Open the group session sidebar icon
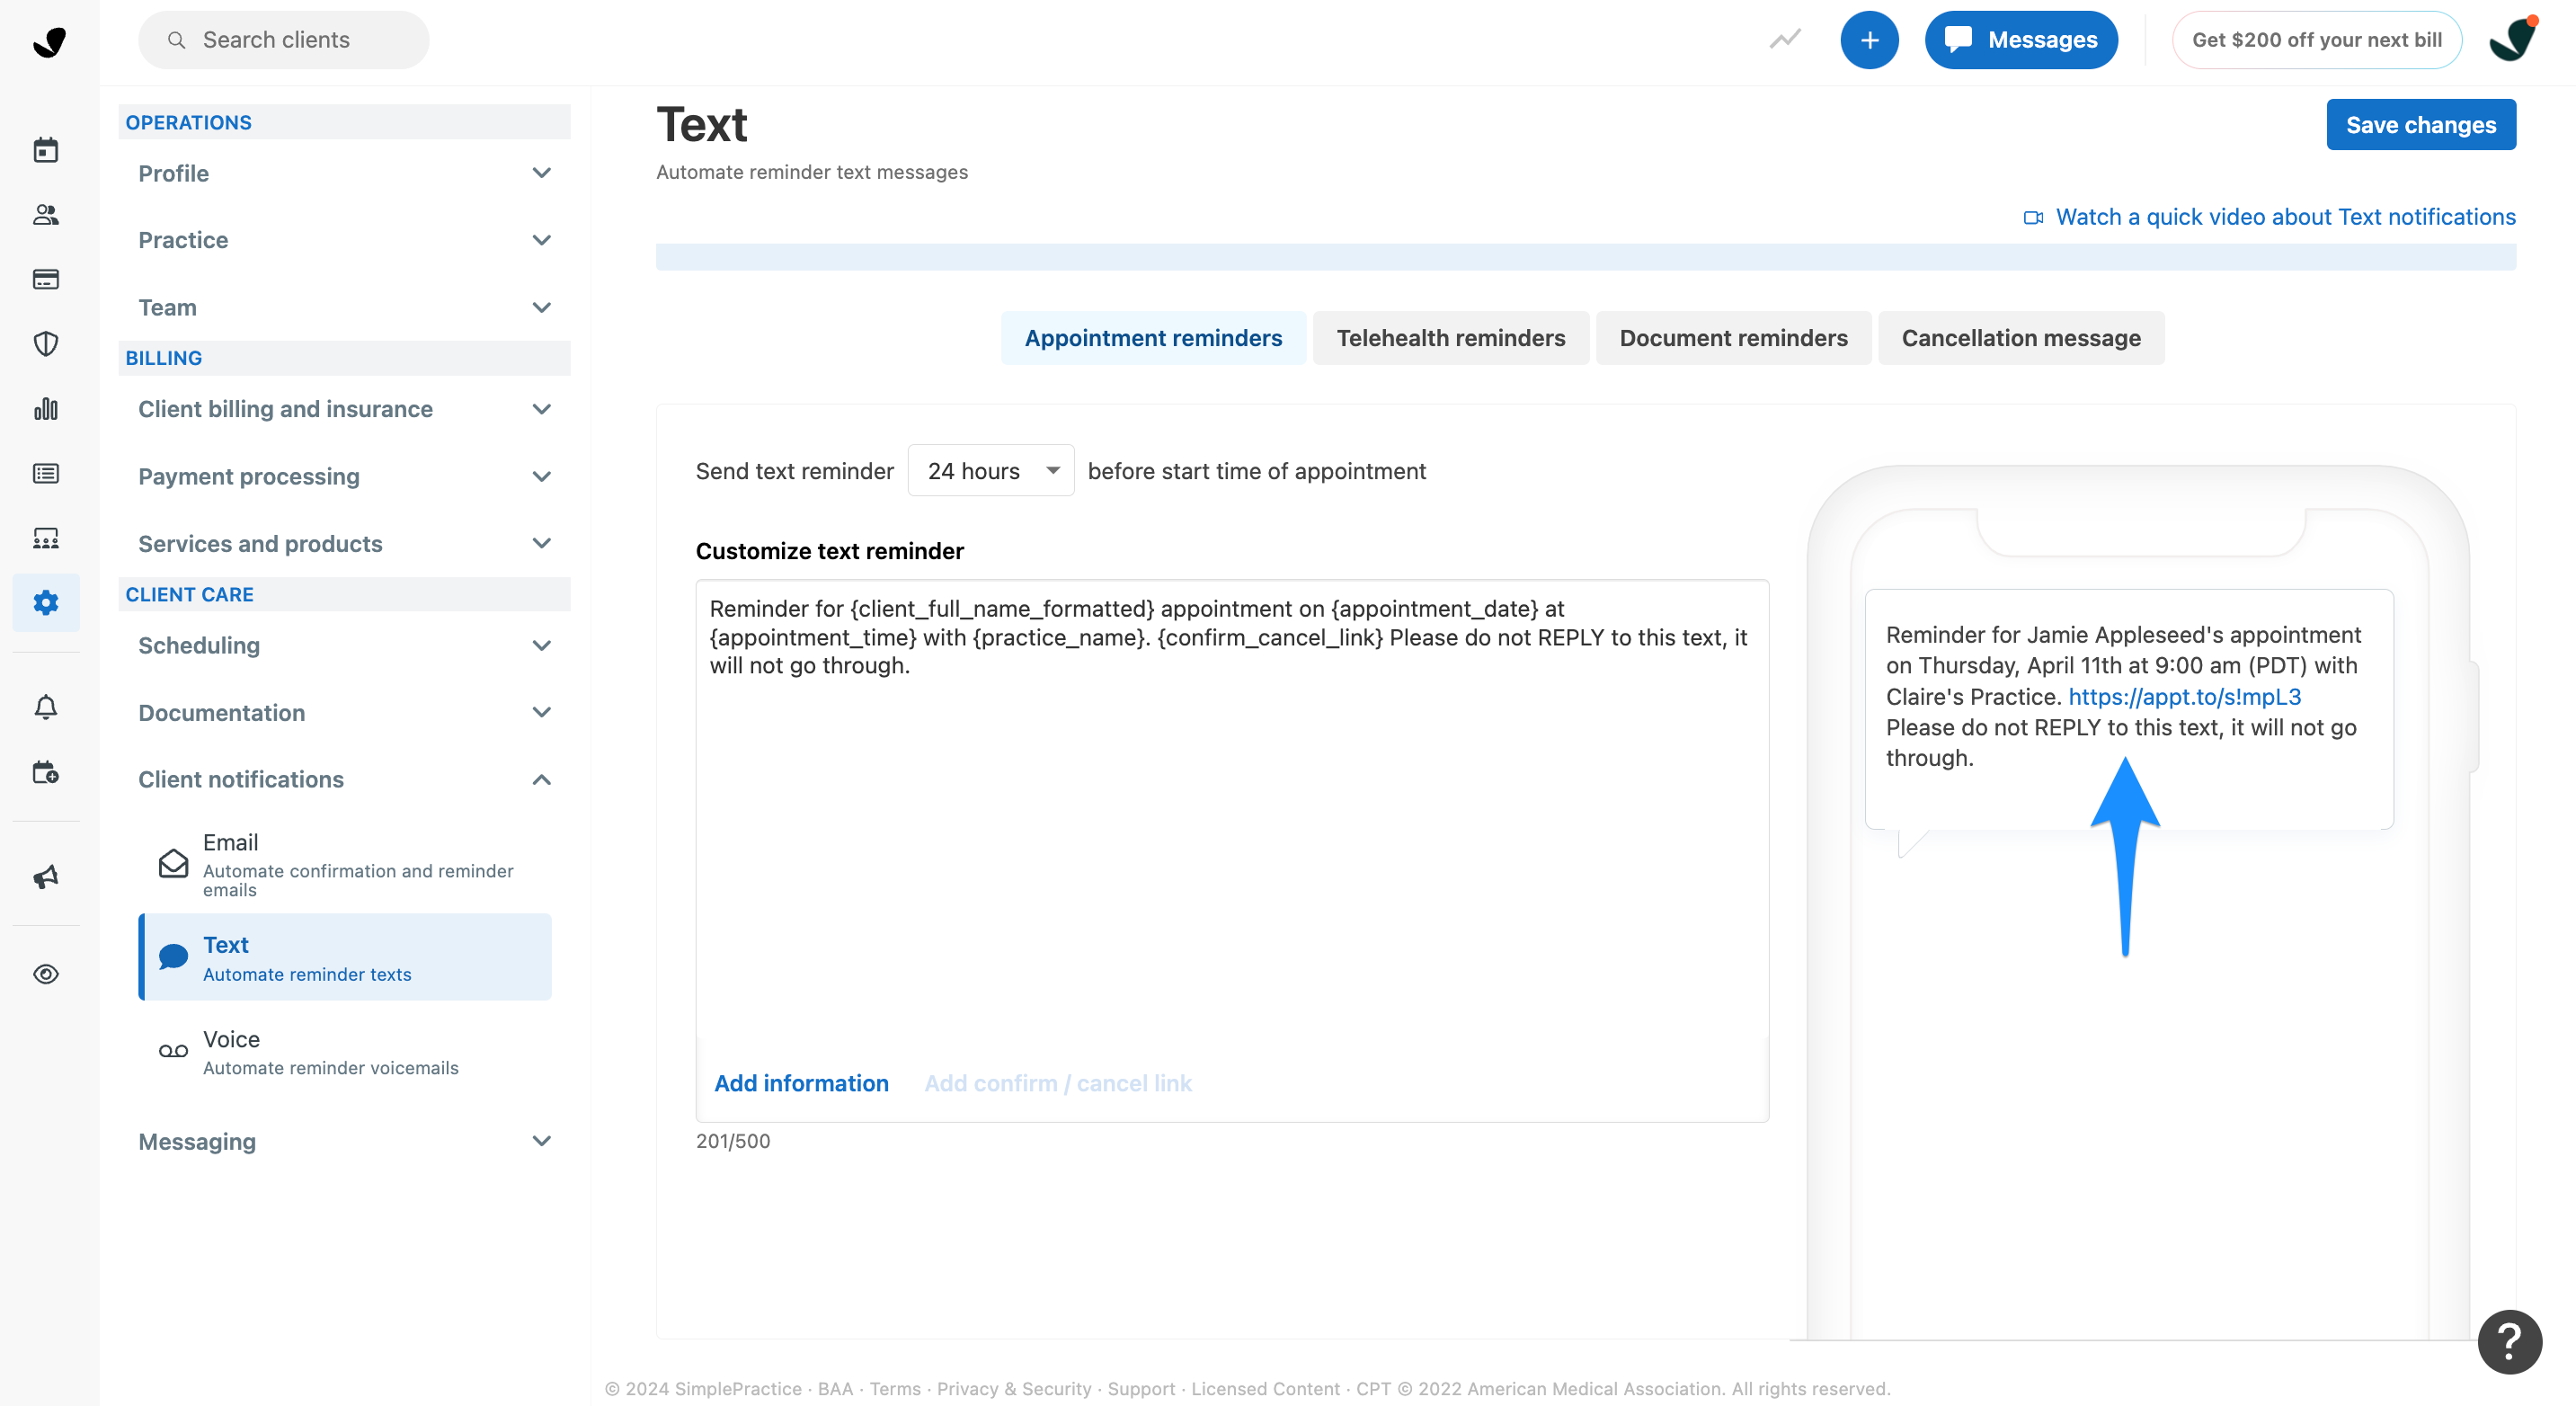 tap(46, 538)
